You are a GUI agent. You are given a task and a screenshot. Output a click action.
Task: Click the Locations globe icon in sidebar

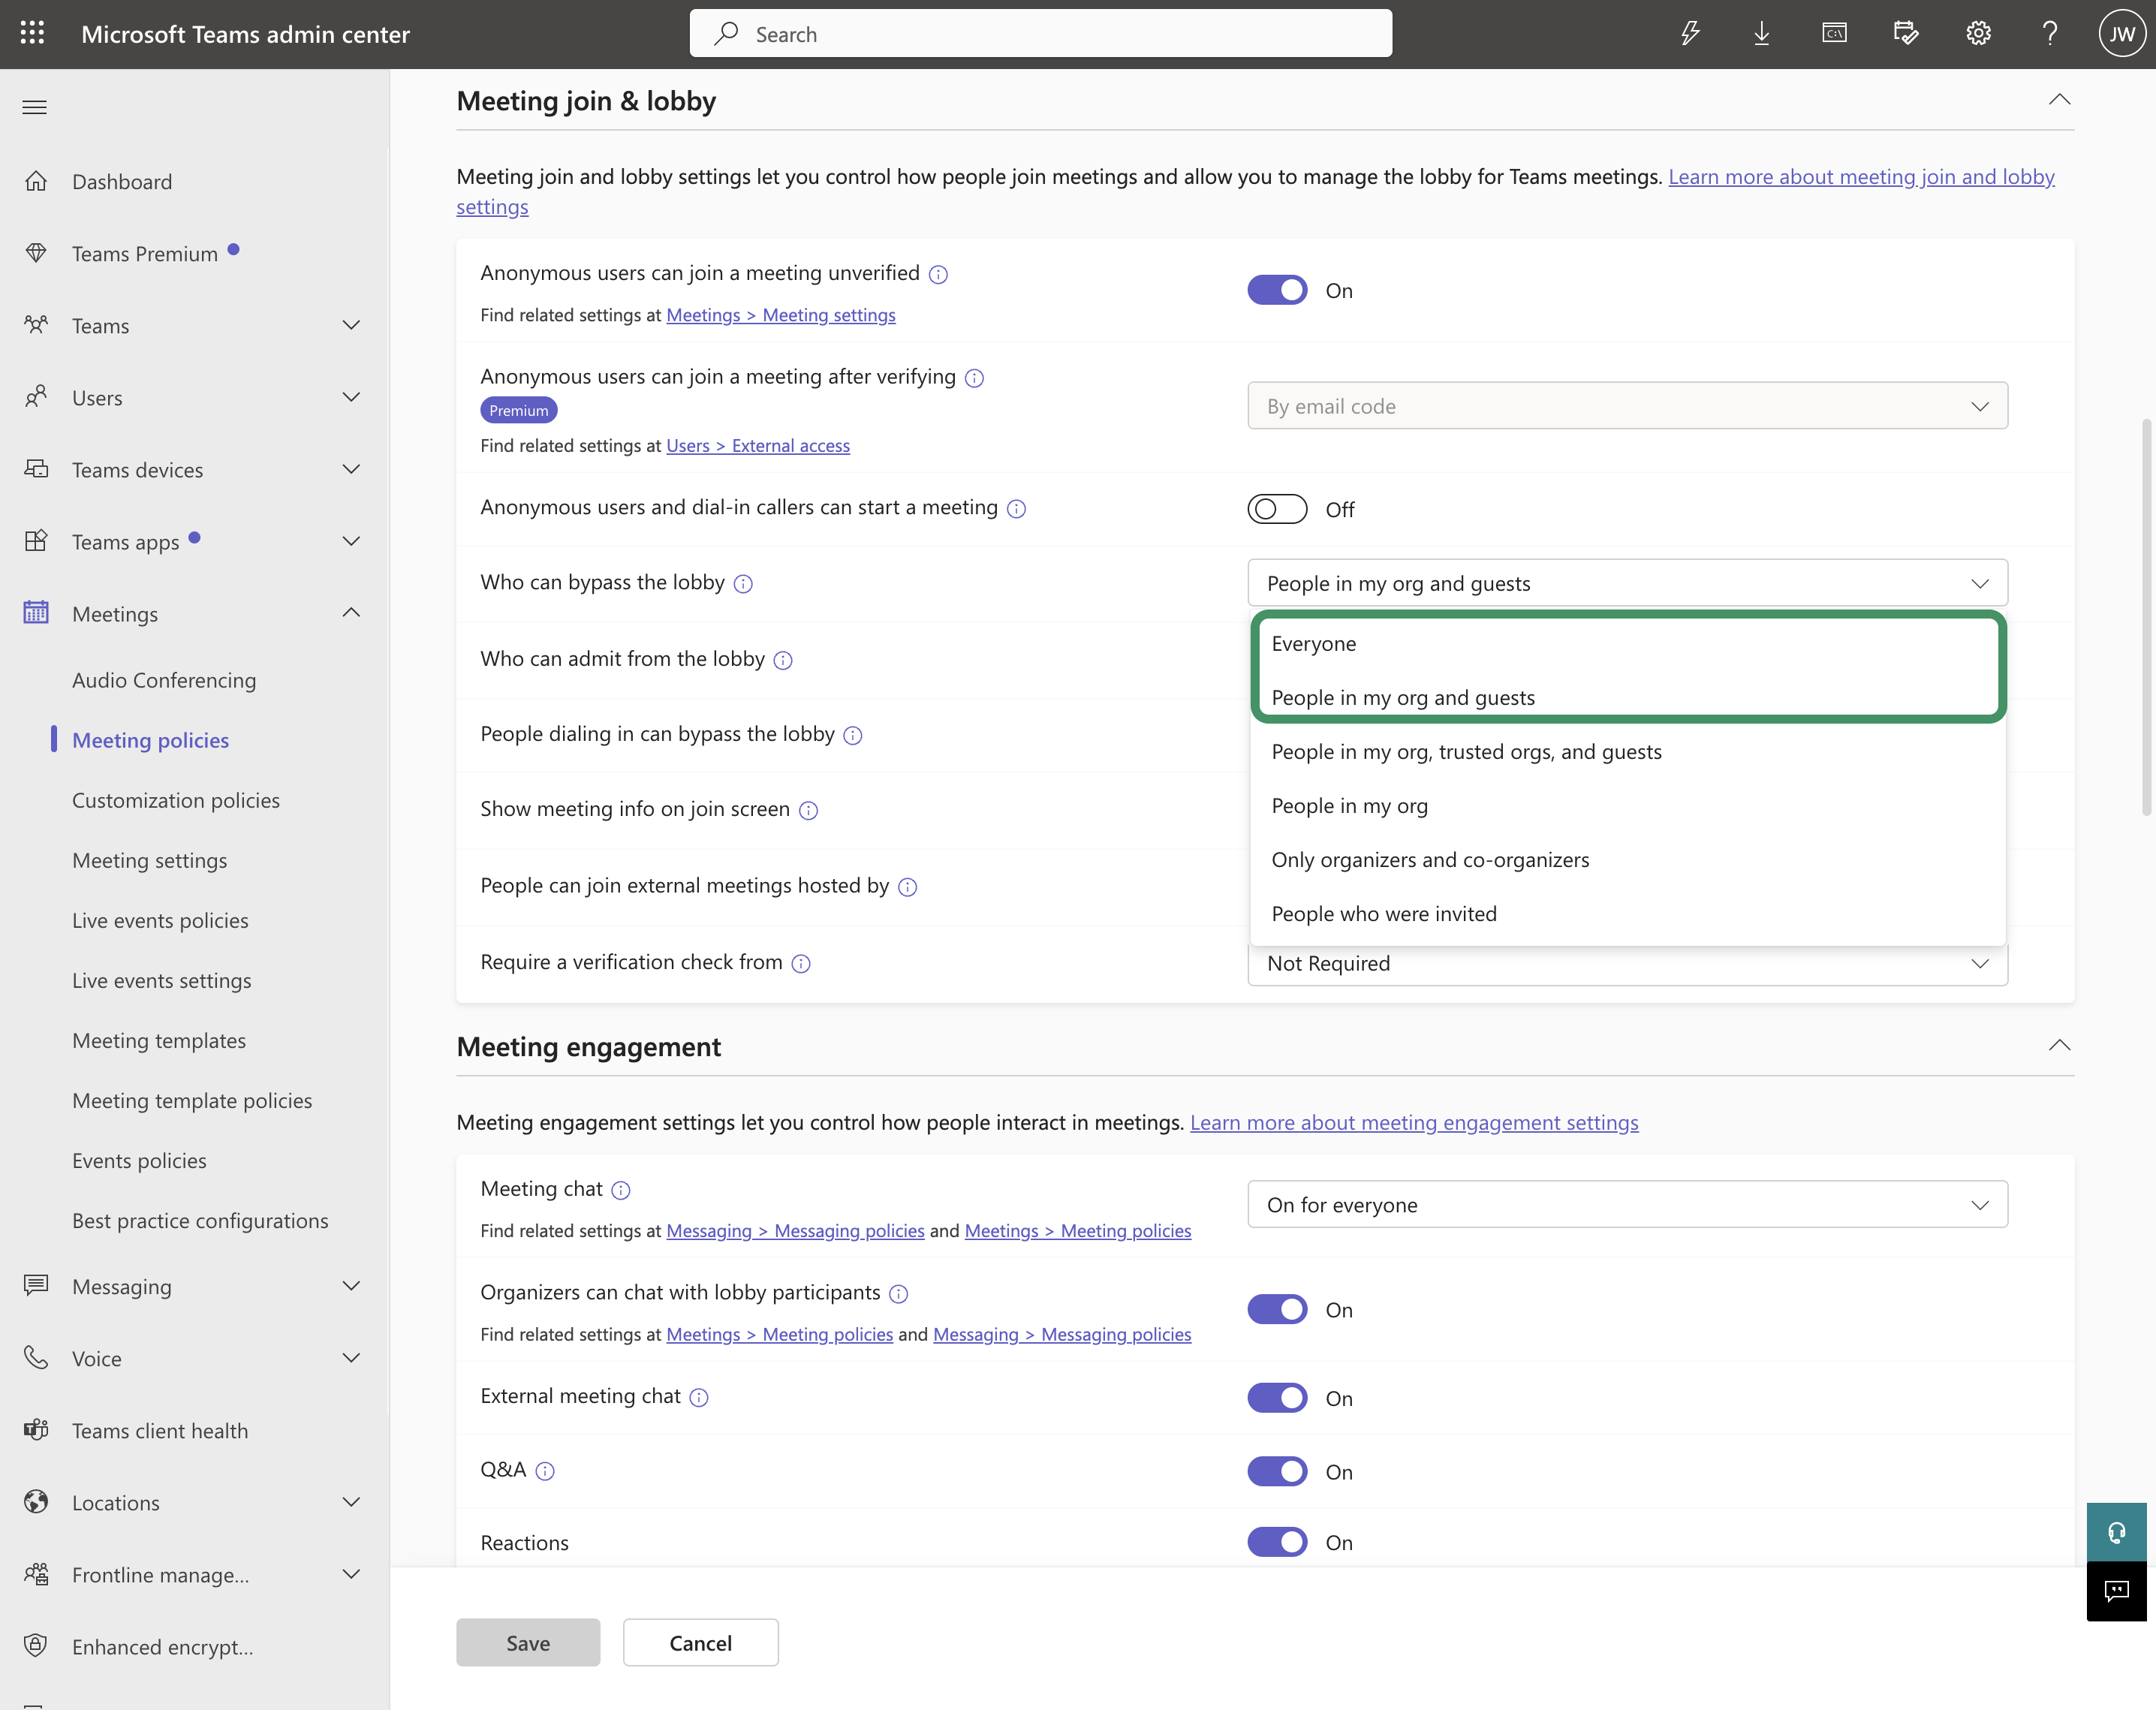tap(36, 1502)
